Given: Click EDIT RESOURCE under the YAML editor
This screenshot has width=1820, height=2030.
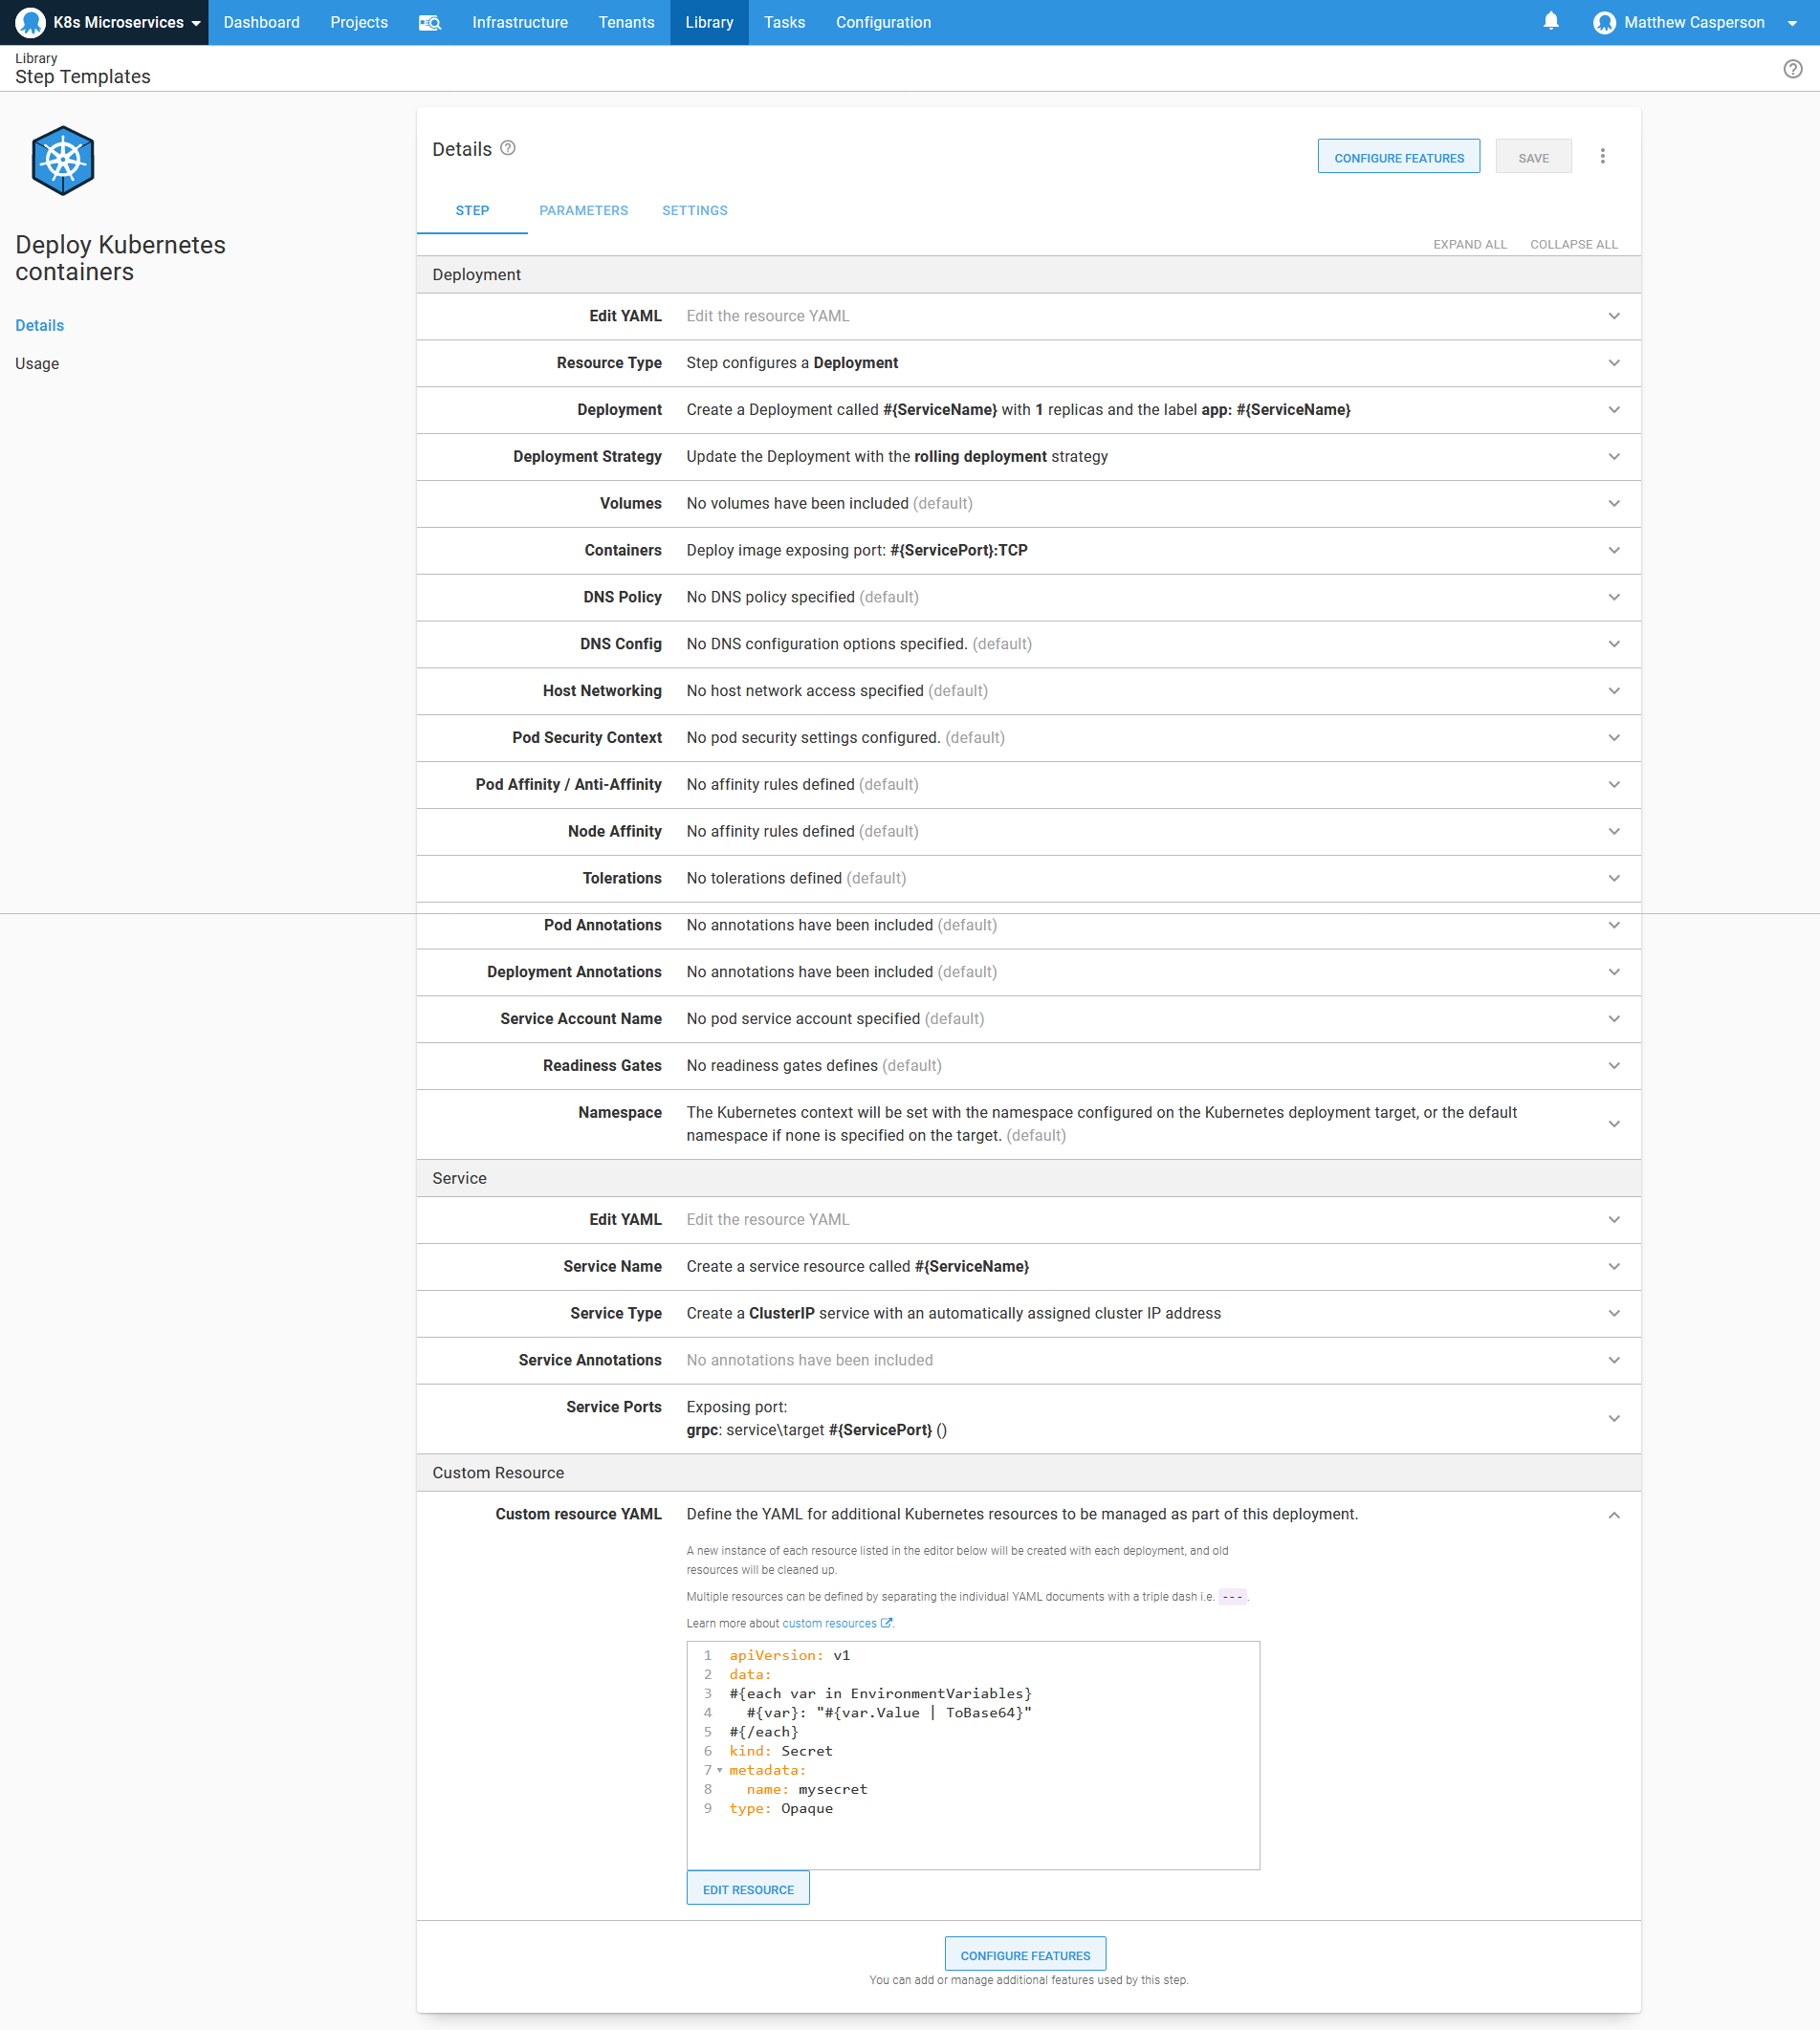Looking at the screenshot, I should (747, 1888).
